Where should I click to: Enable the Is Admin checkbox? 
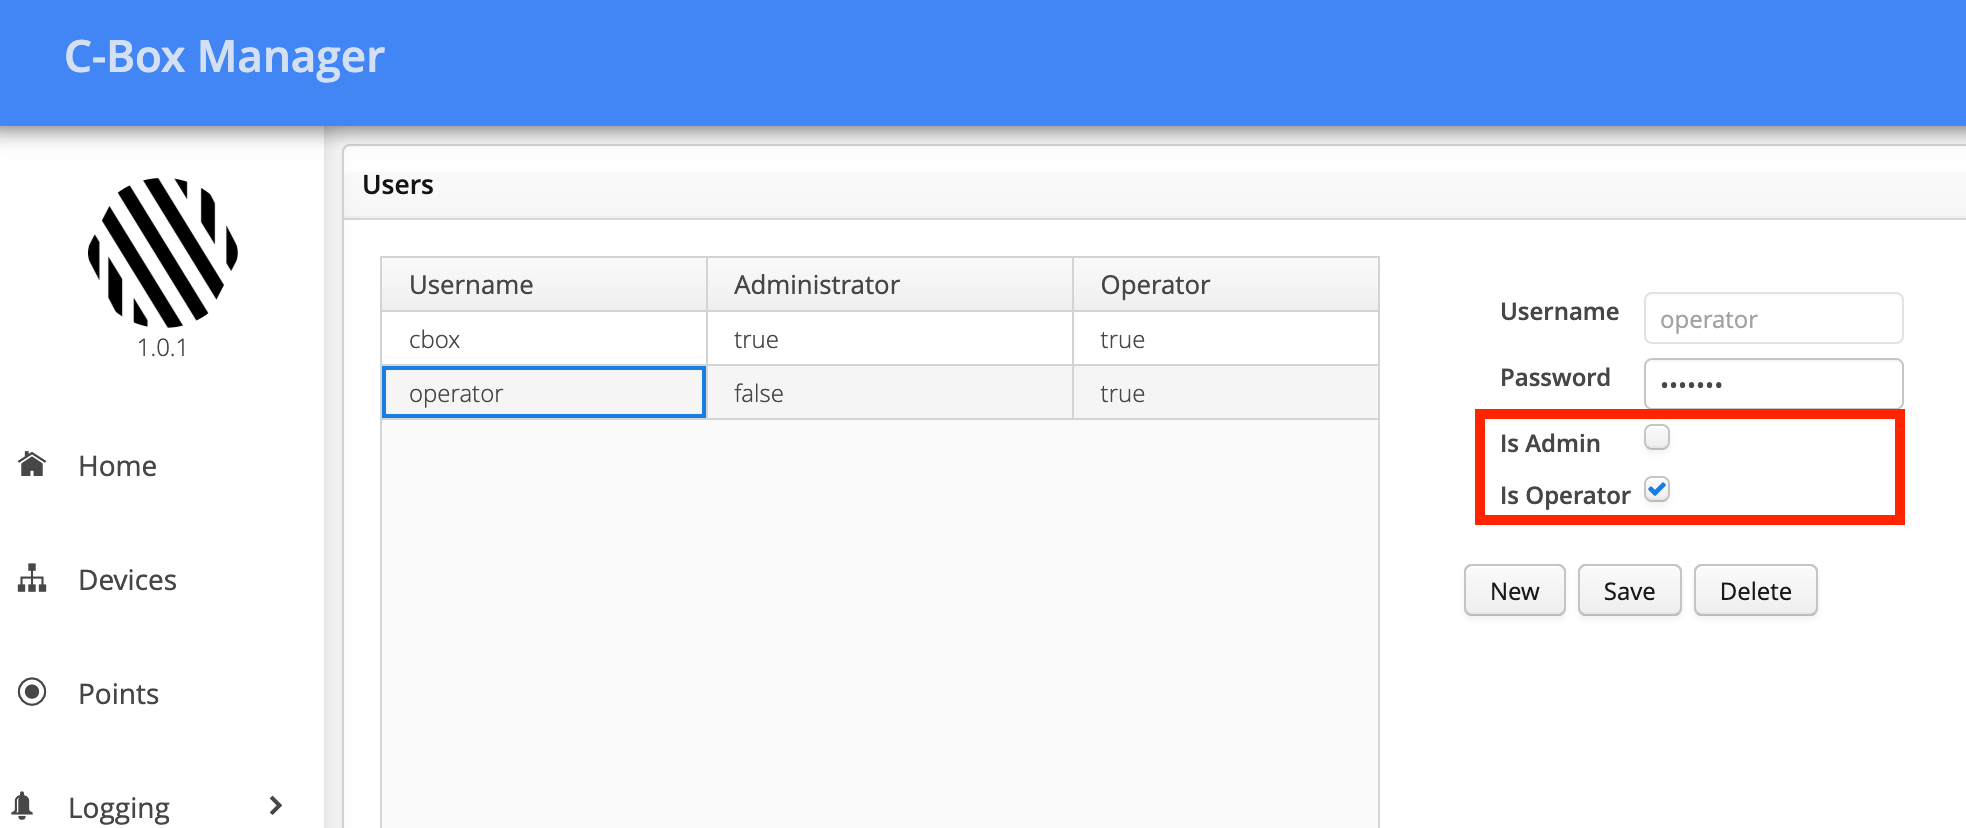(x=1657, y=438)
